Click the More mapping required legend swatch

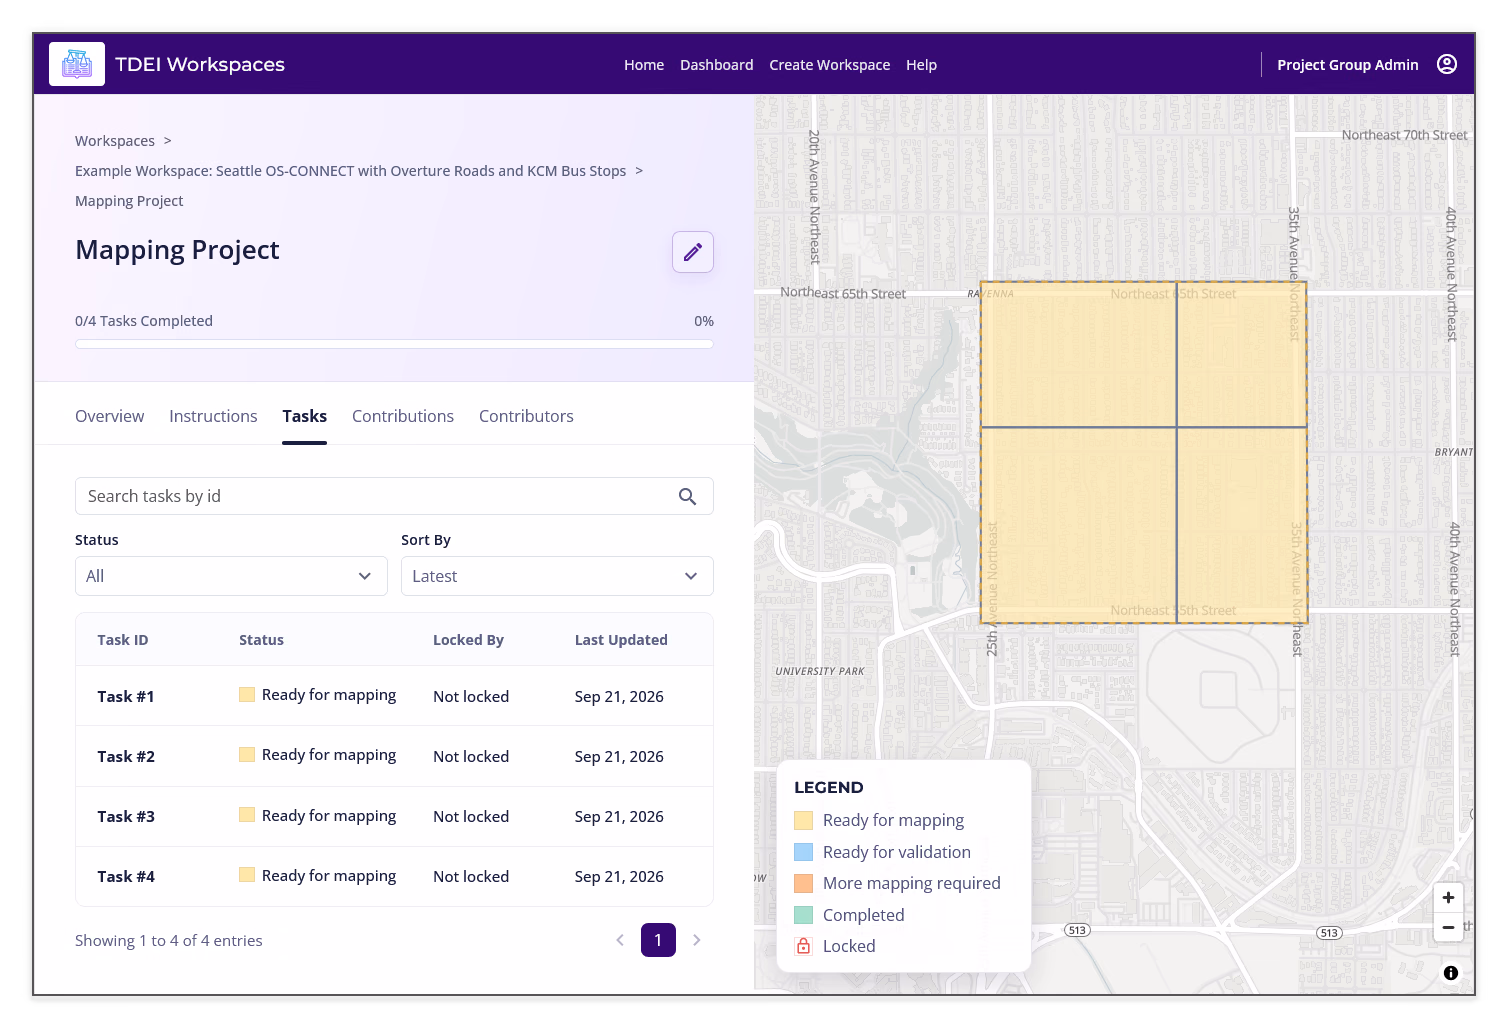[803, 883]
